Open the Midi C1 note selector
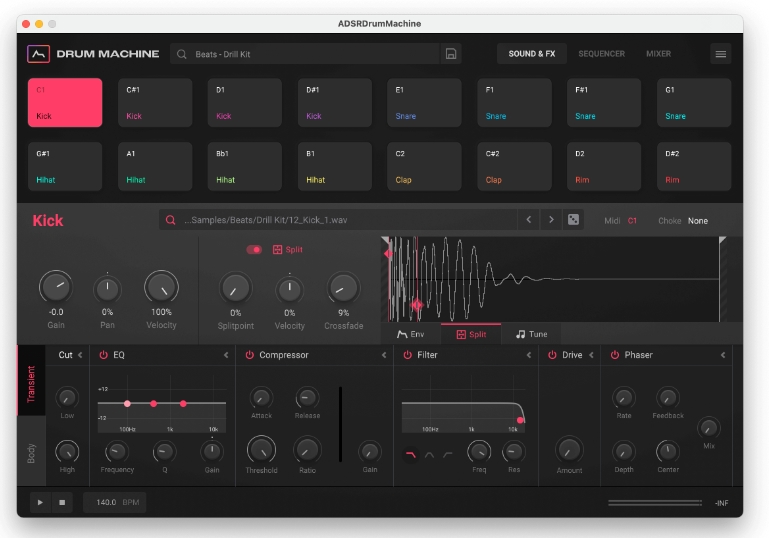 point(632,221)
